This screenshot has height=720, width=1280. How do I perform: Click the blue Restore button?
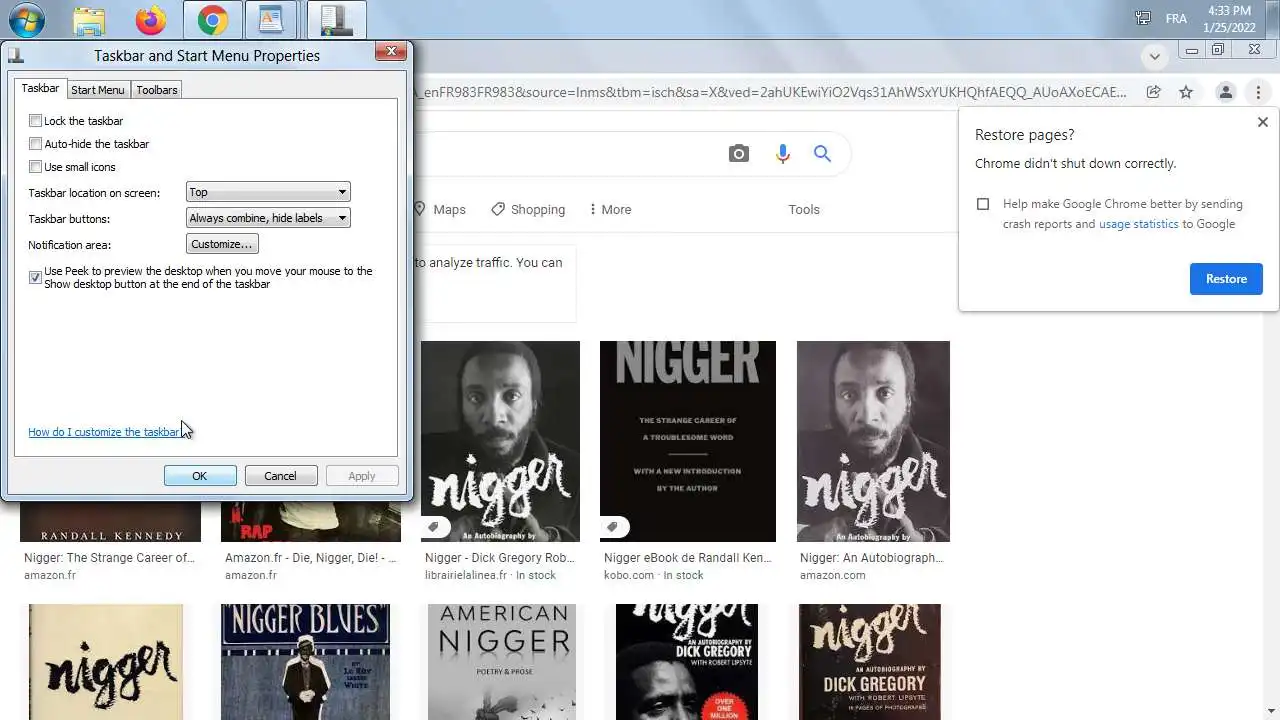(1226, 278)
